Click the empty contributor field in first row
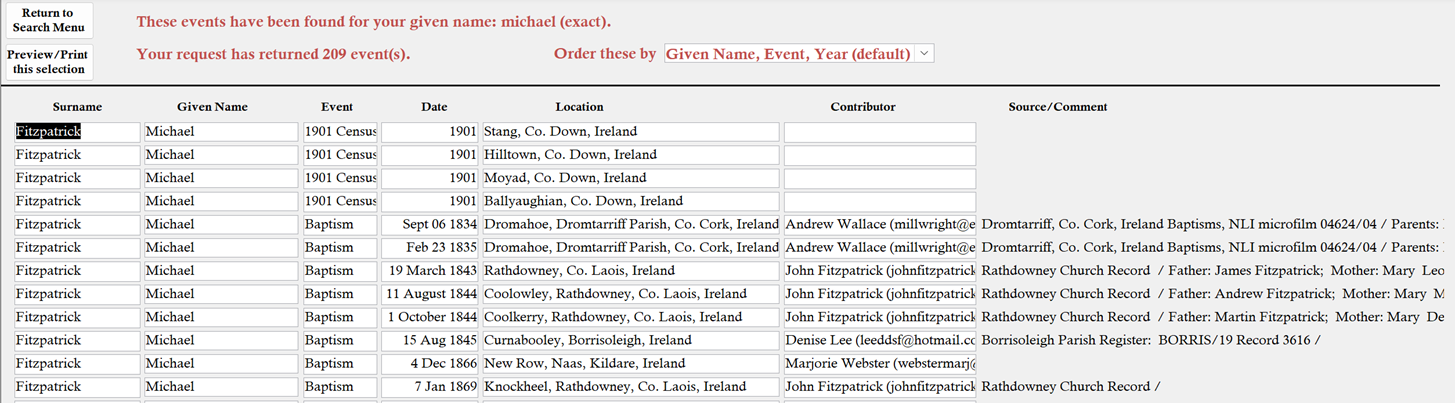Image resolution: width=1455 pixels, height=403 pixels. 879,132
